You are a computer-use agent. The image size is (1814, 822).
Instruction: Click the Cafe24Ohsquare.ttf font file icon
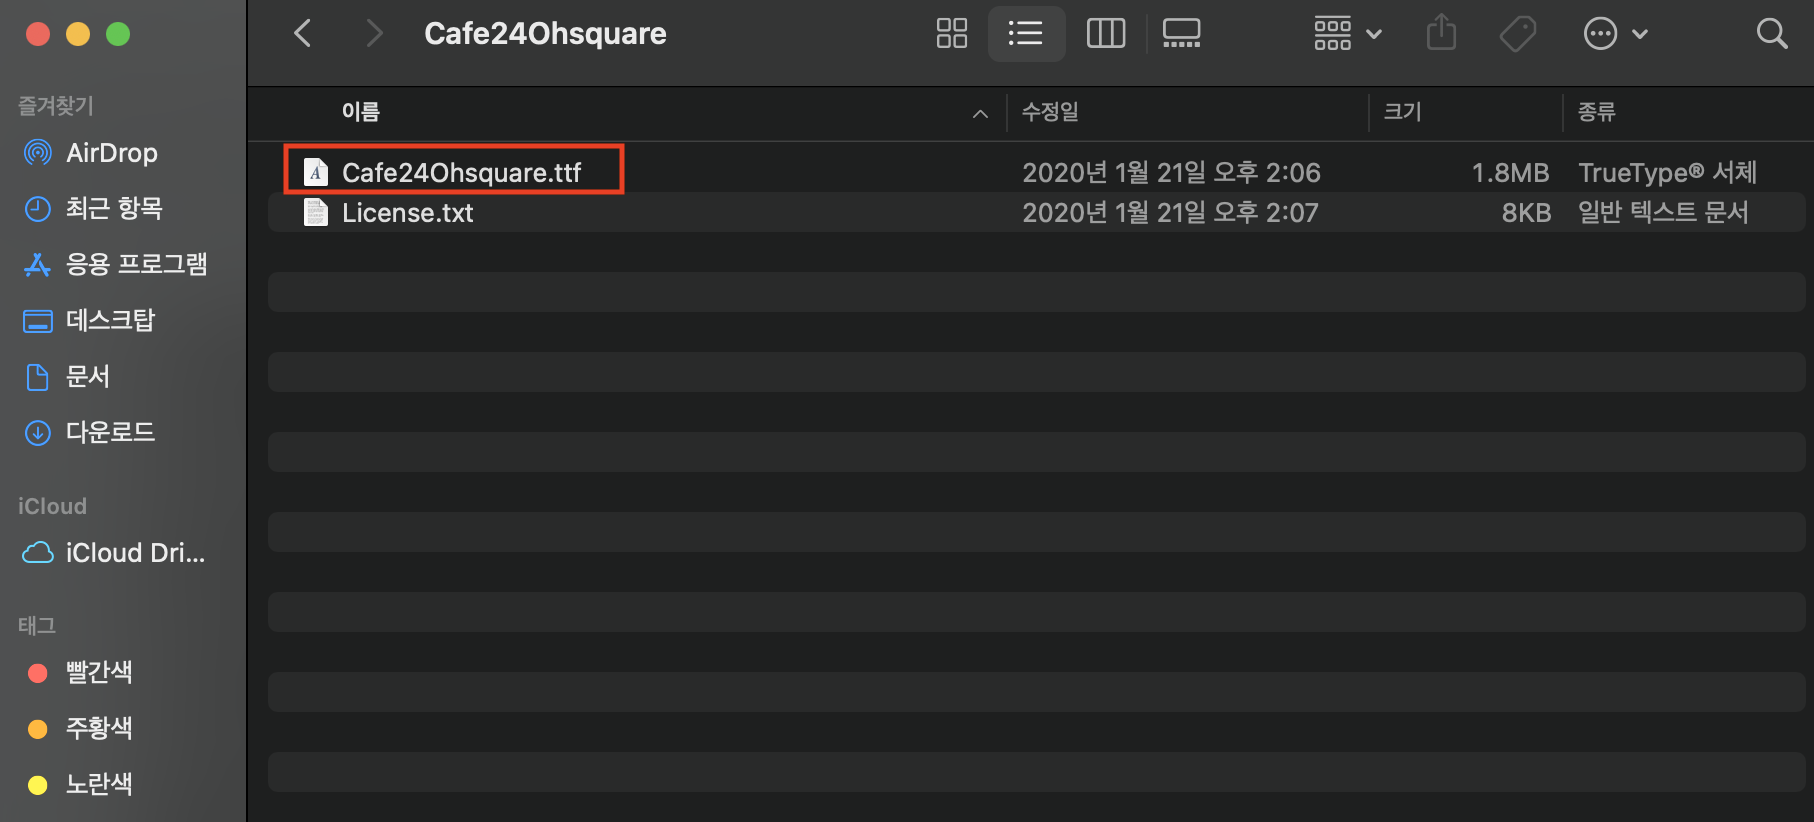(x=316, y=172)
